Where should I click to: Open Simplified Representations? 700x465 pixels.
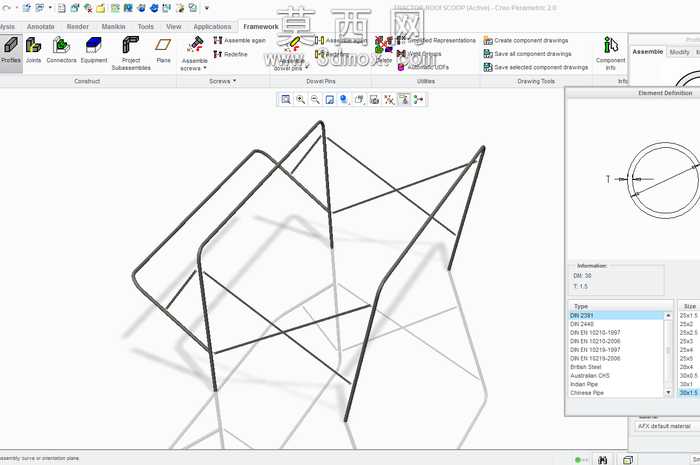[437, 41]
